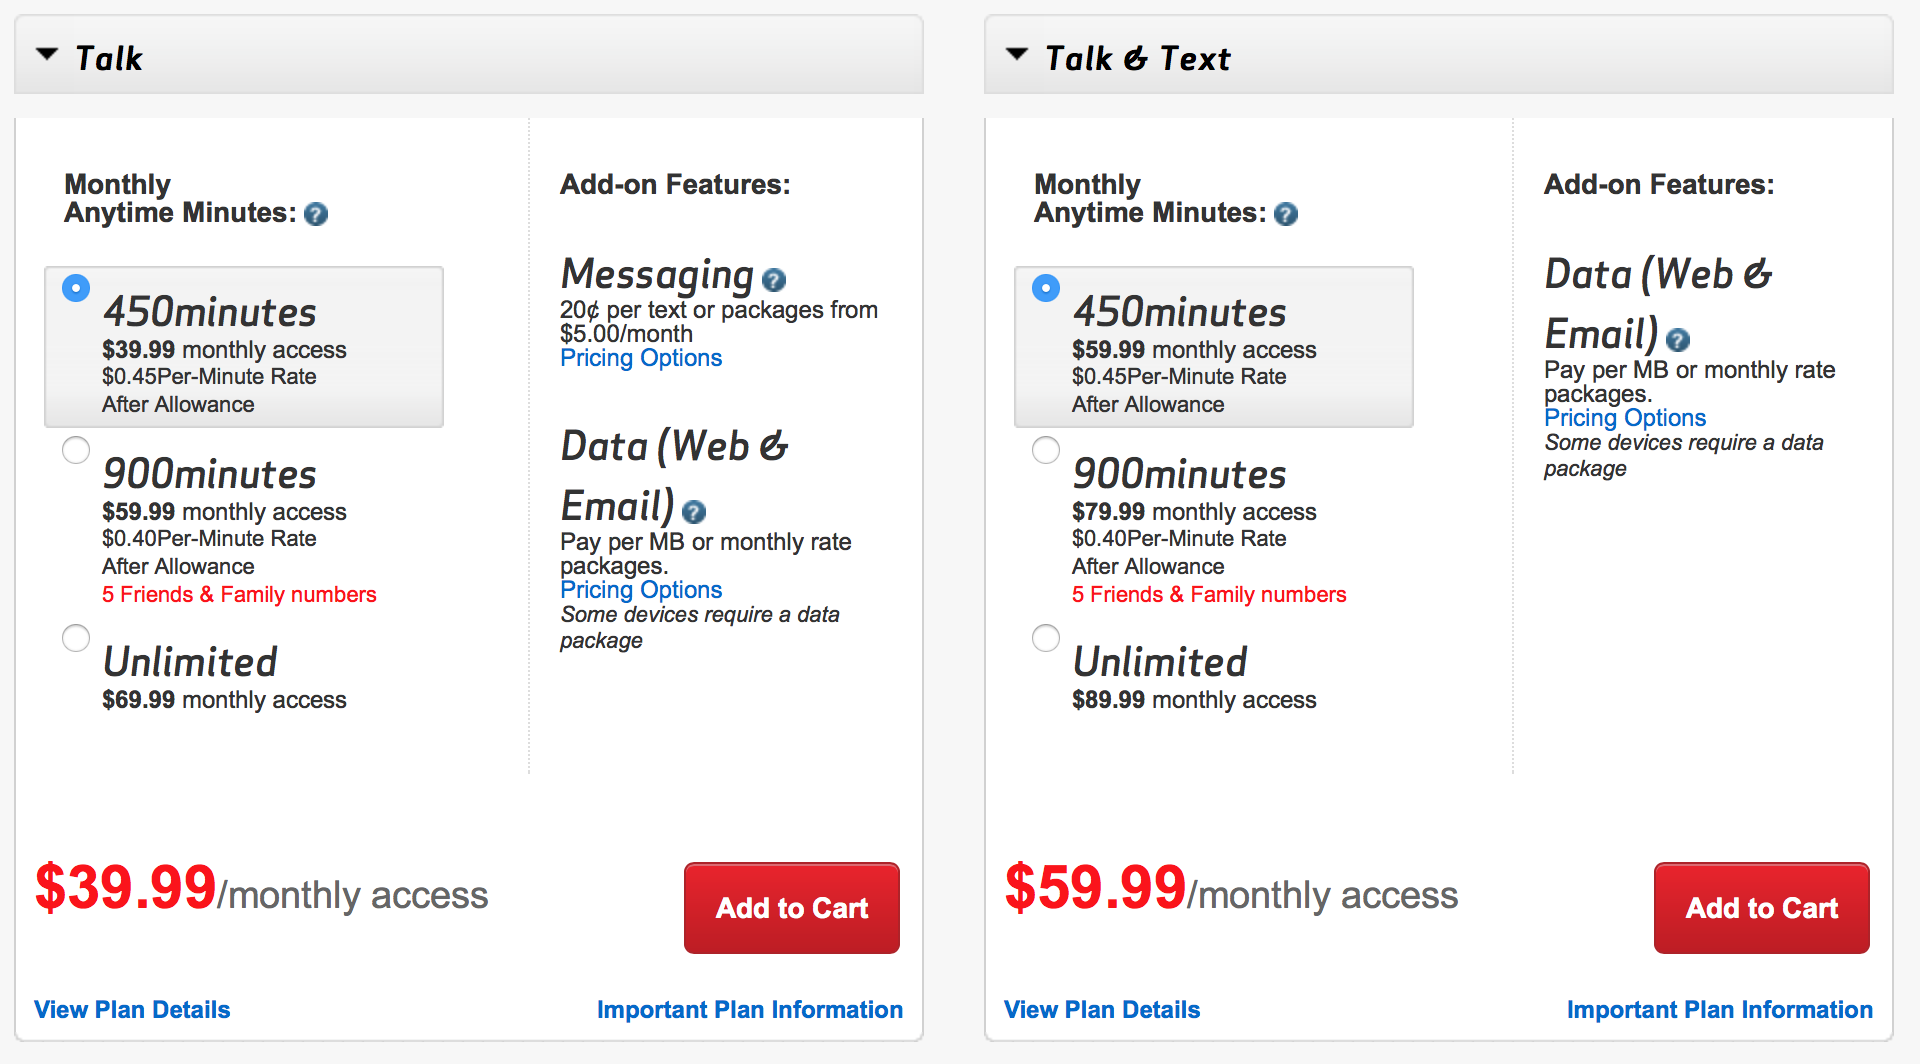Viewport: 1920px width, 1064px height.
Task: Select Unlimited Talk plan at $69.99
Action: 76,638
